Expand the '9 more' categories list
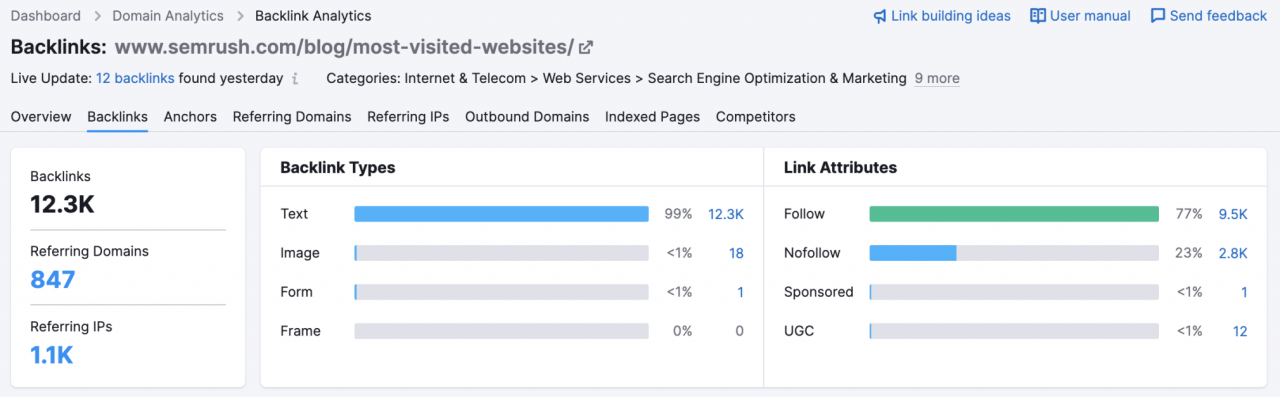 pyautogui.click(x=937, y=78)
